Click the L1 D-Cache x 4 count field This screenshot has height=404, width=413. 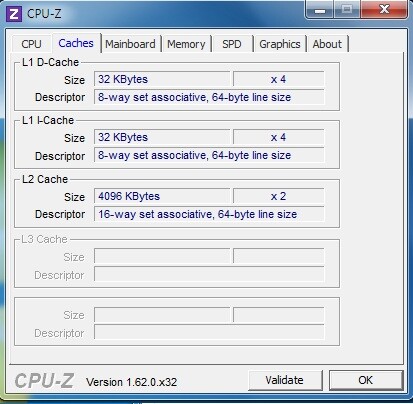pos(279,79)
